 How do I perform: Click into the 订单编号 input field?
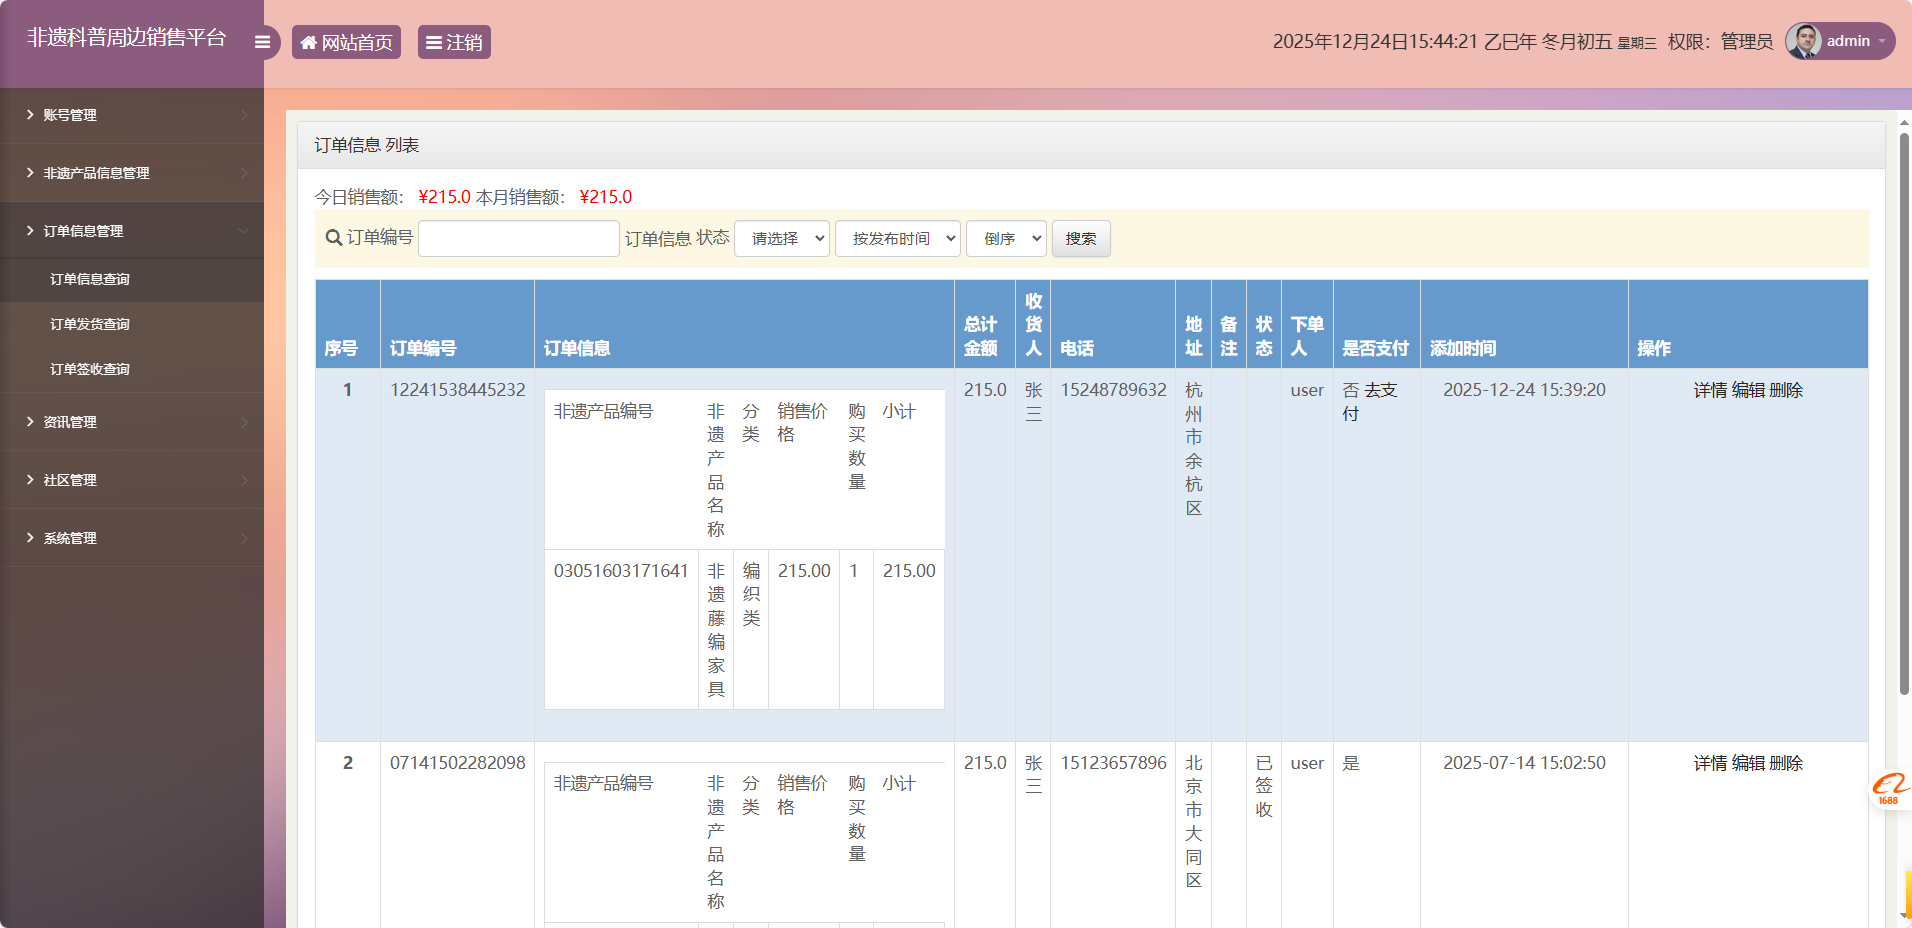coord(518,238)
